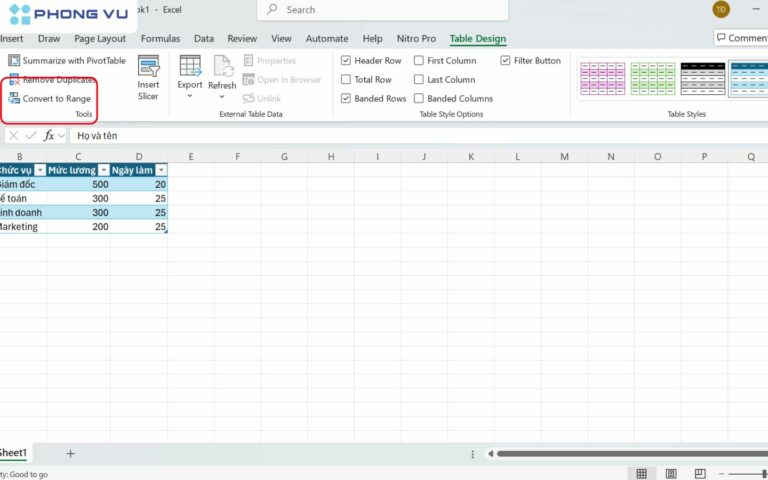Open Ngày làm column filter dropdown
Image resolution: width=768 pixels, height=480 pixels.
pyautogui.click(x=161, y=170)
